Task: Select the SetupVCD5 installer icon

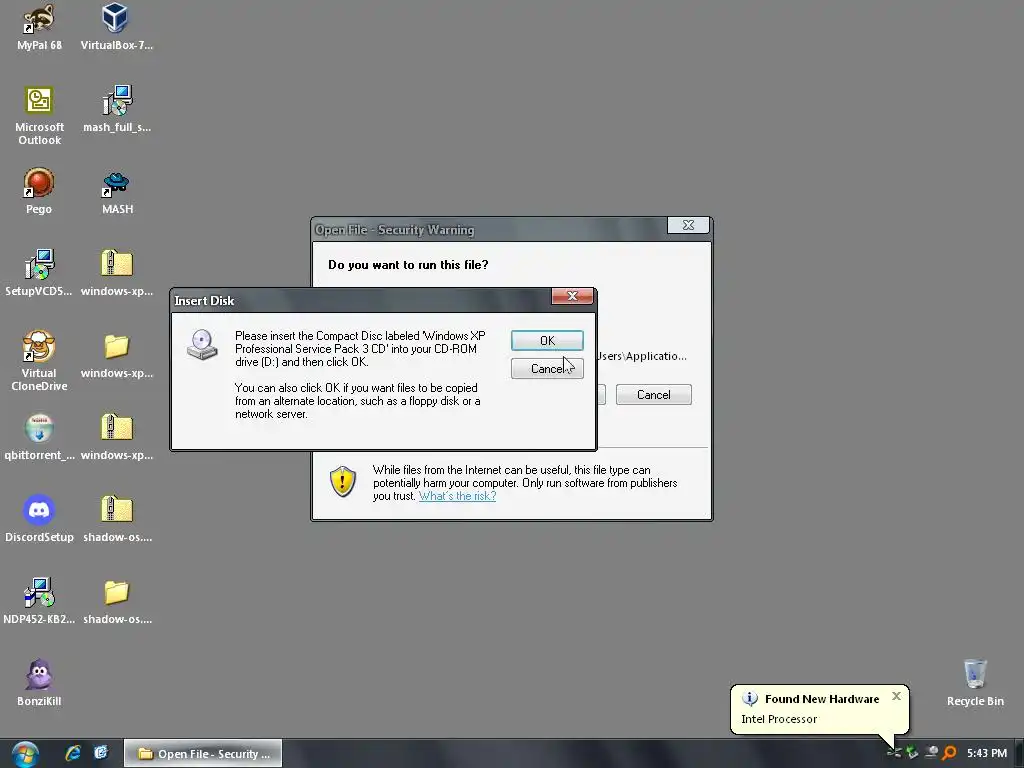Action: pos(39,273)
